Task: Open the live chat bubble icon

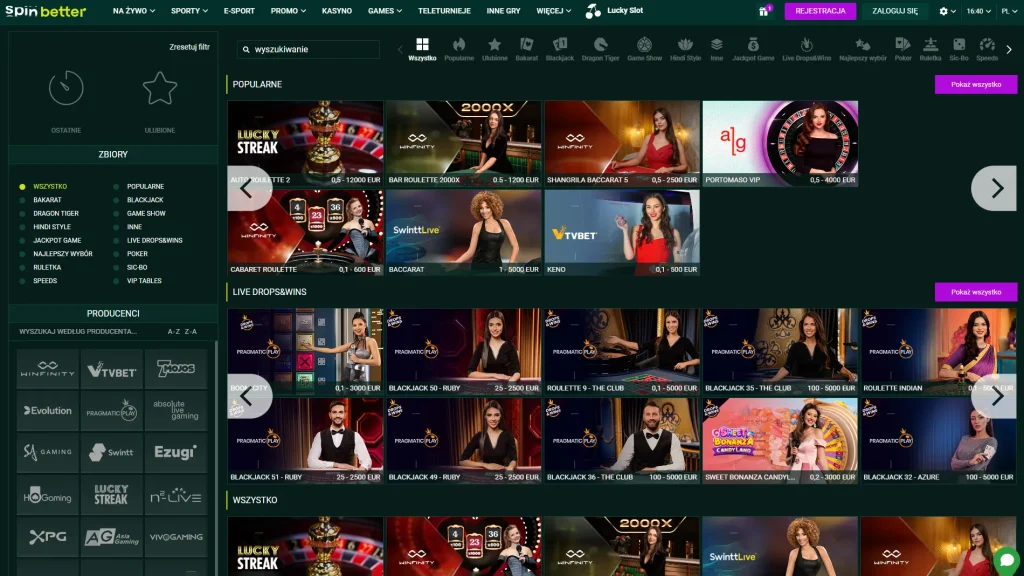Action: tap(1006, 560)
